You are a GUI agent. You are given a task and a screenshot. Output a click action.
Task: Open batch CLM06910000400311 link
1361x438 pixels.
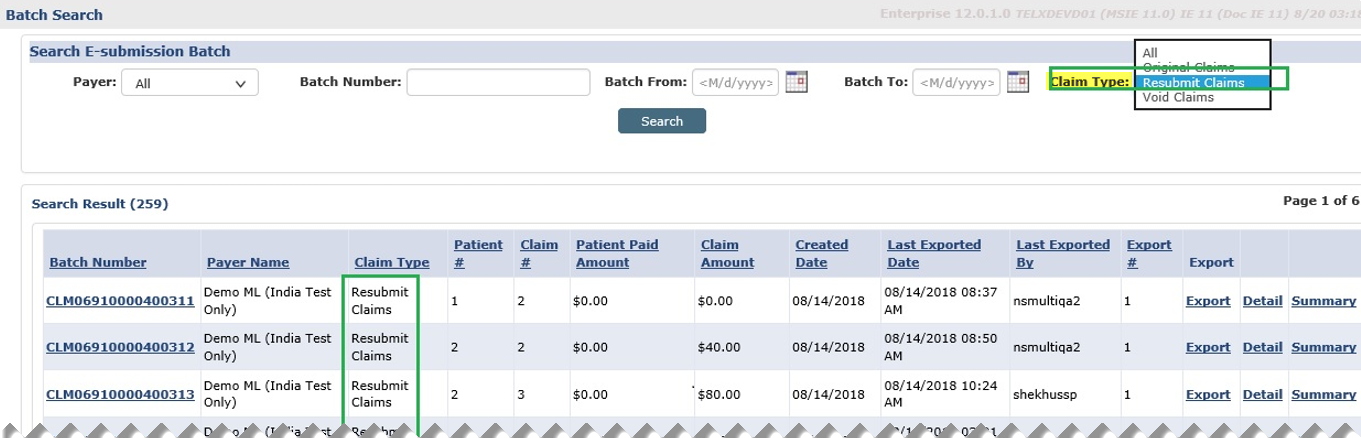coord(120,301)
